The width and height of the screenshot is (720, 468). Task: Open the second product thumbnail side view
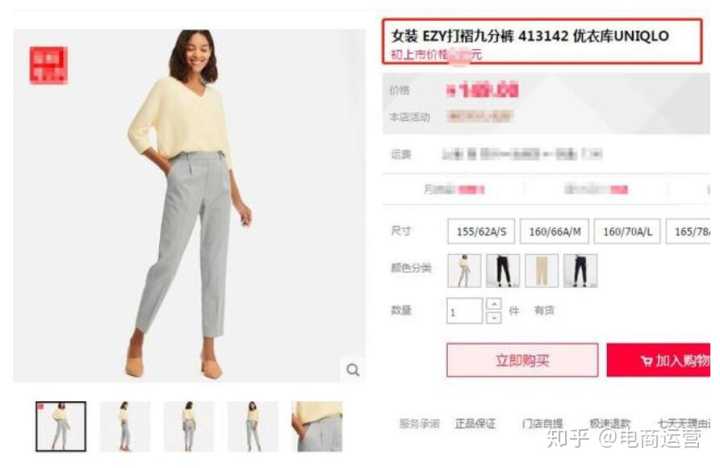pyautogui.click(x=125, y=426)
